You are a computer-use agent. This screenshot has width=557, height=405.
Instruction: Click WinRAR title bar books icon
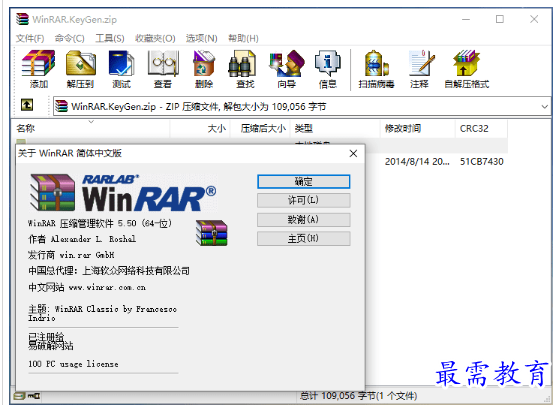tap(22, 19)
